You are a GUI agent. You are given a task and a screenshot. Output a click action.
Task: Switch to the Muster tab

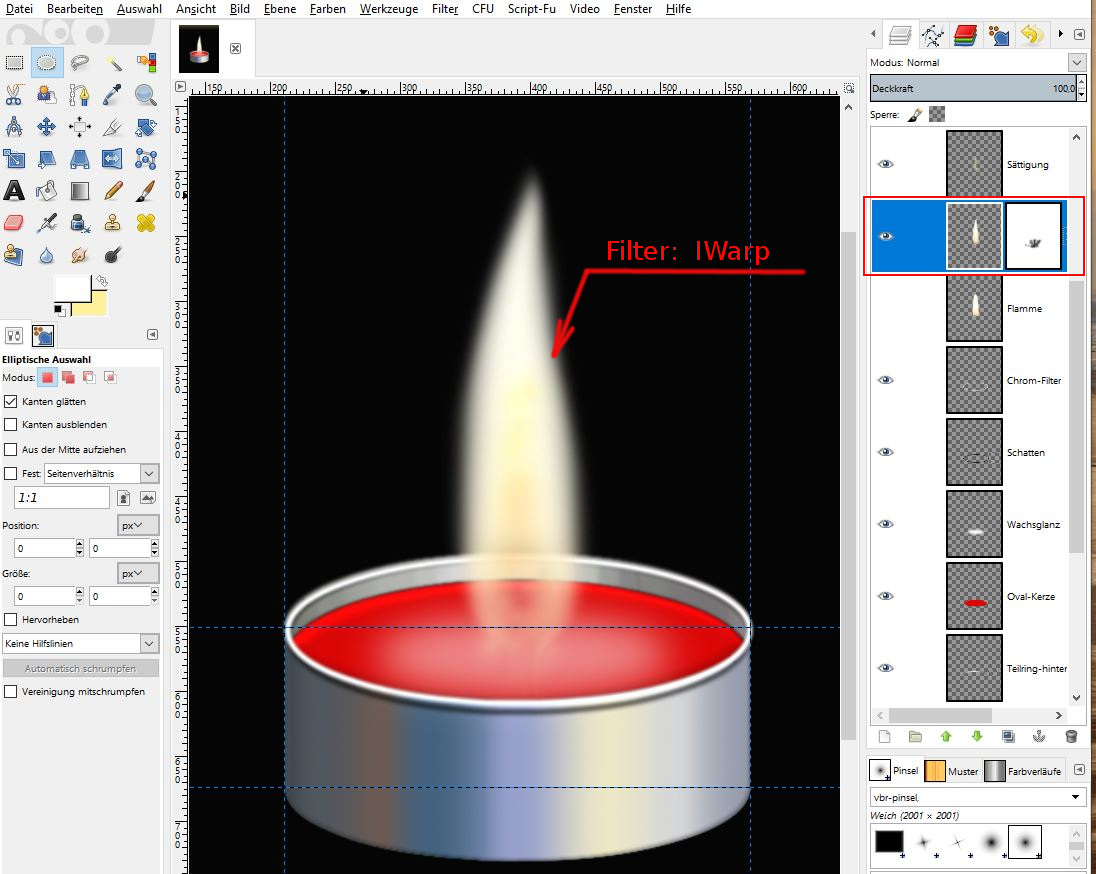(951, 771)
